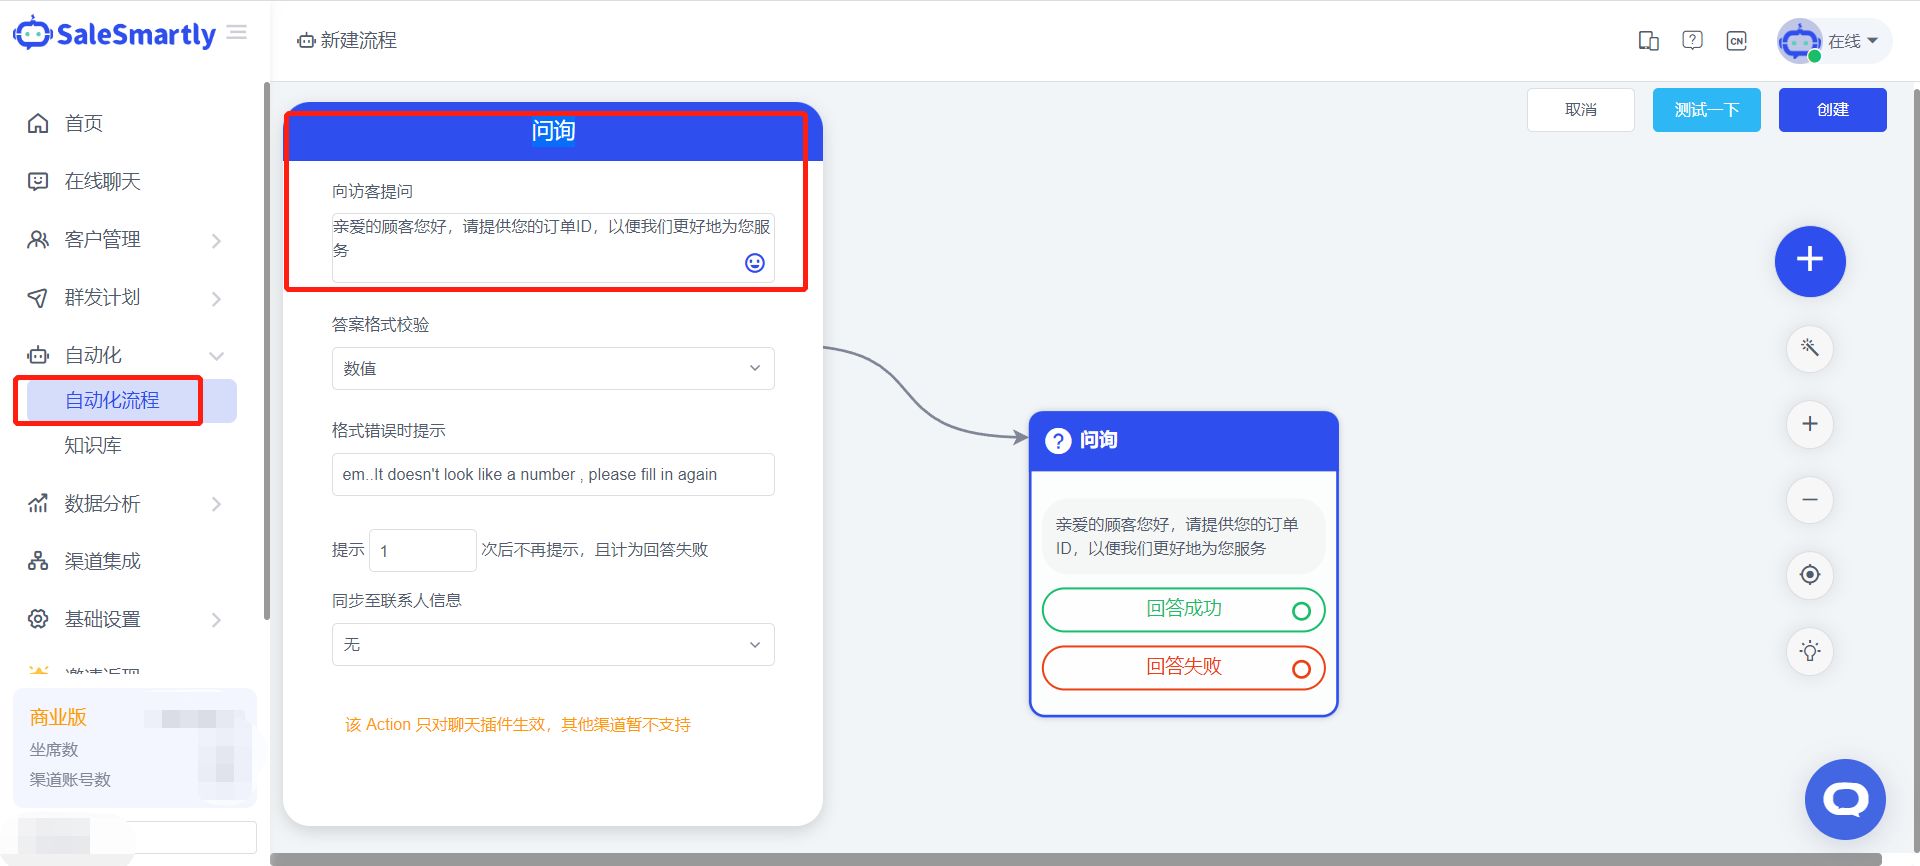The width and height of the screenshot is (1920, 866).
Task: Click the 创建 button
Action: point(1833,110)
